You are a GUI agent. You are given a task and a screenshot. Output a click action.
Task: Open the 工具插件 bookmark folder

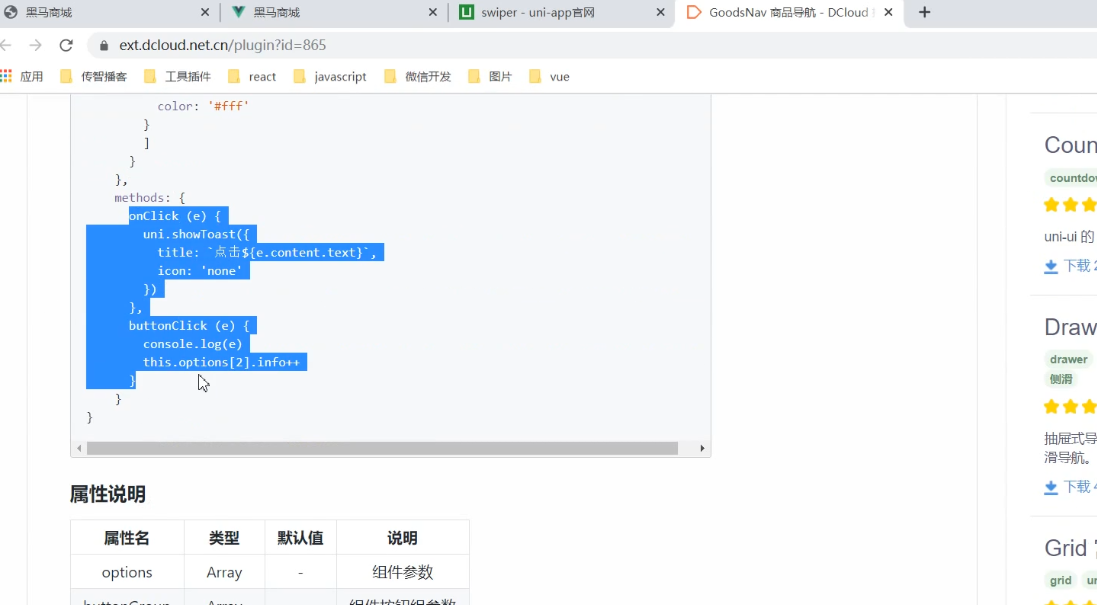(x=177, y=76)
